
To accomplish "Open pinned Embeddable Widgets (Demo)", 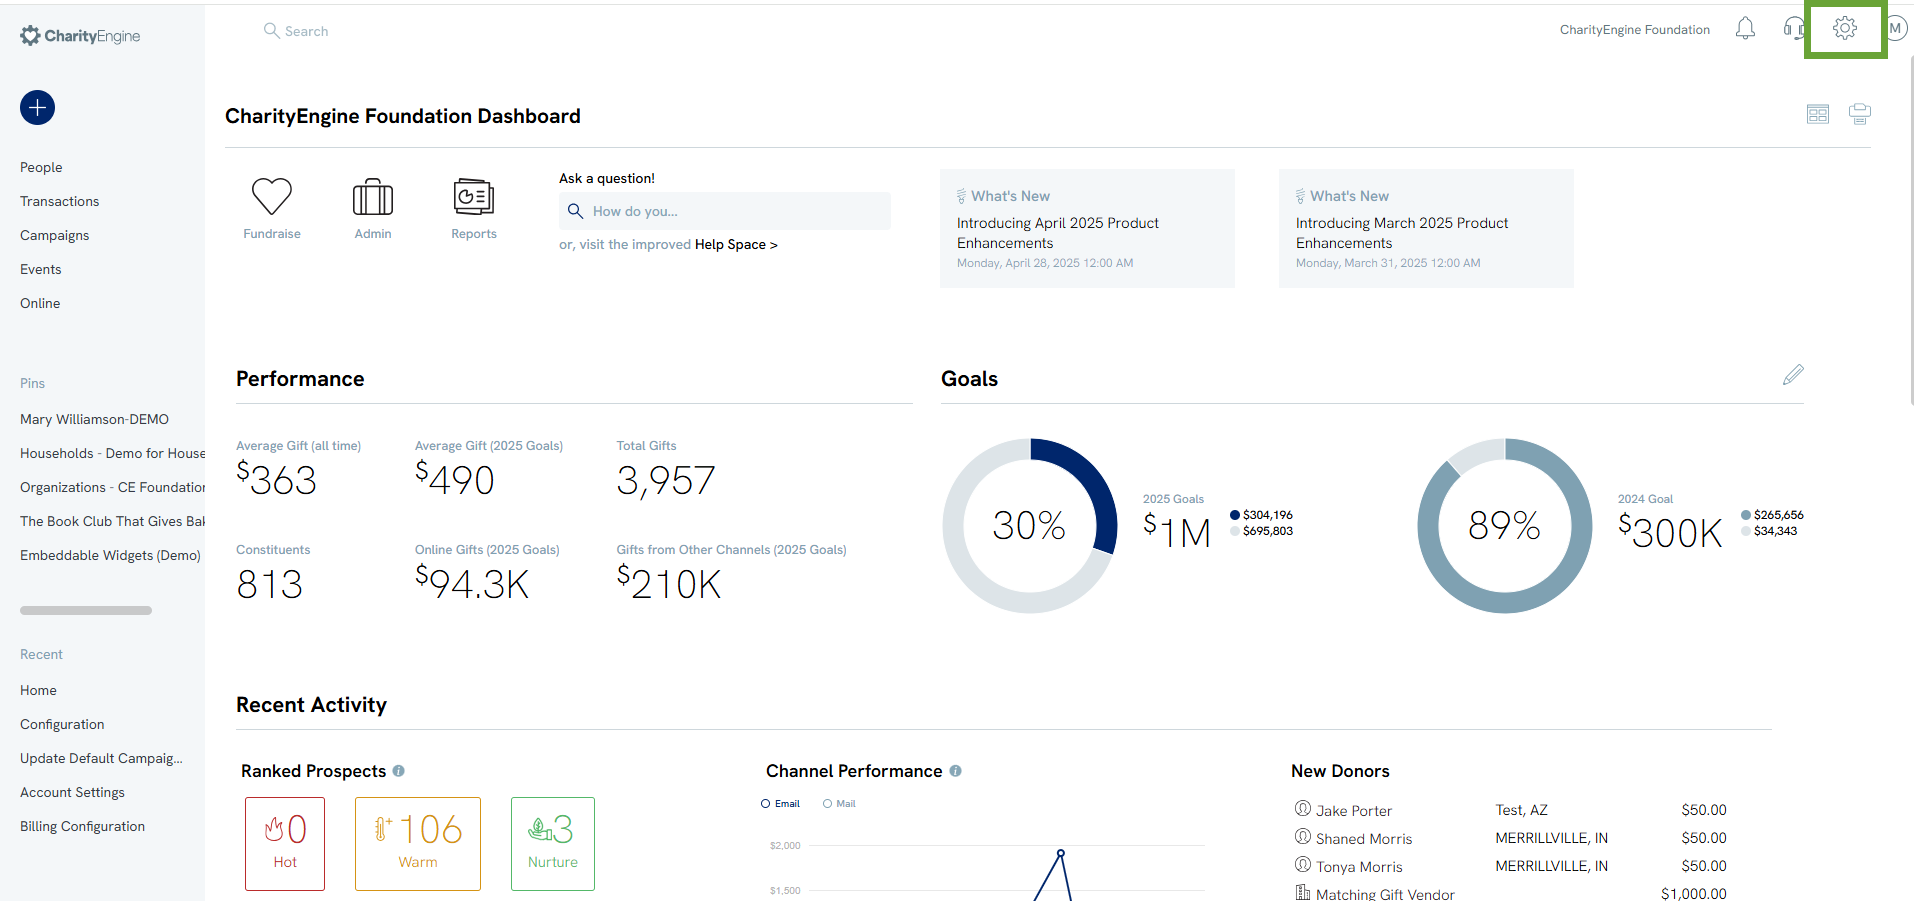I will tap(110, 555).
